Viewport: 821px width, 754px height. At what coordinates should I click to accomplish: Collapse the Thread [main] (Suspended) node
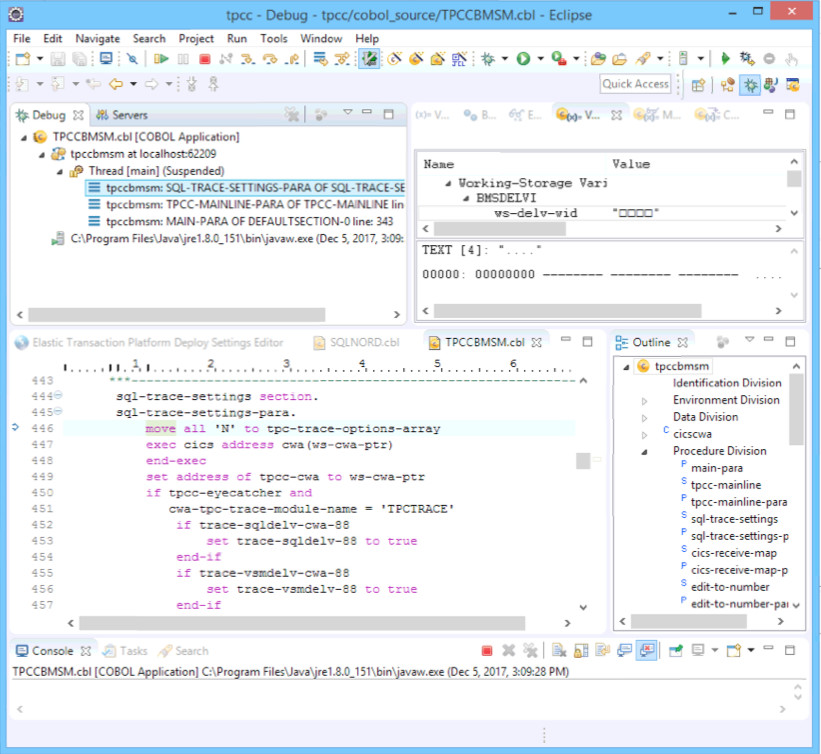tap(60, 172)
